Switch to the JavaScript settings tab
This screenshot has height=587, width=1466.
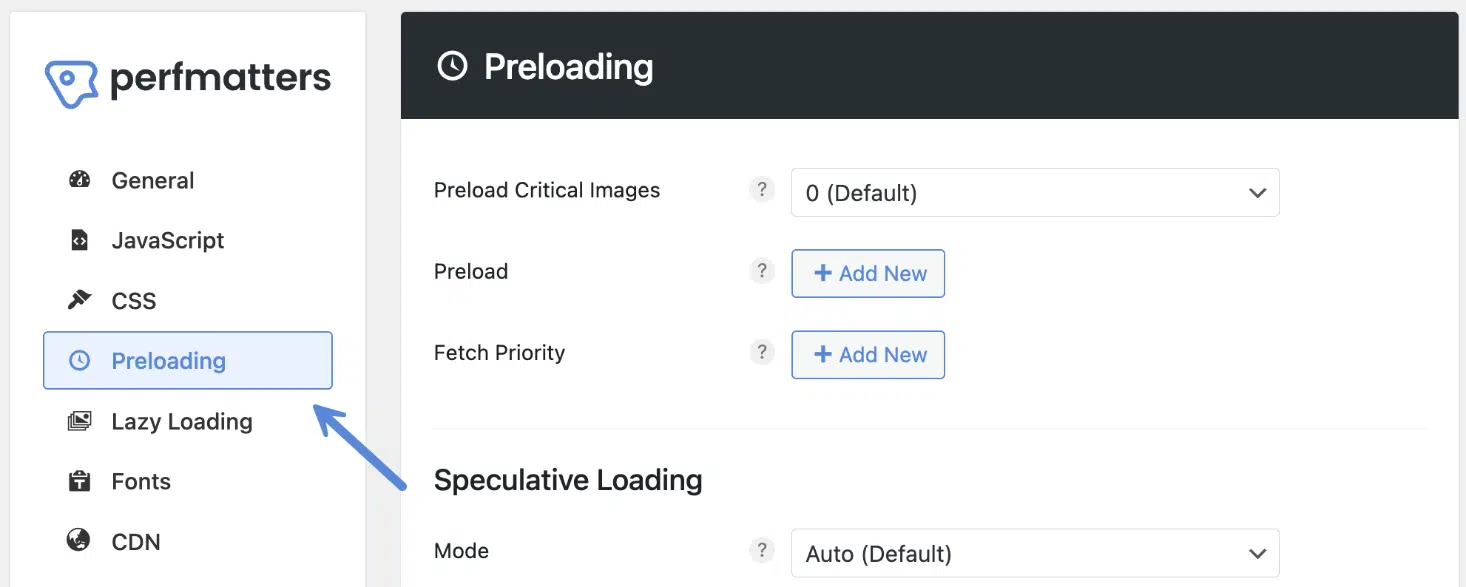pos(167,240)
